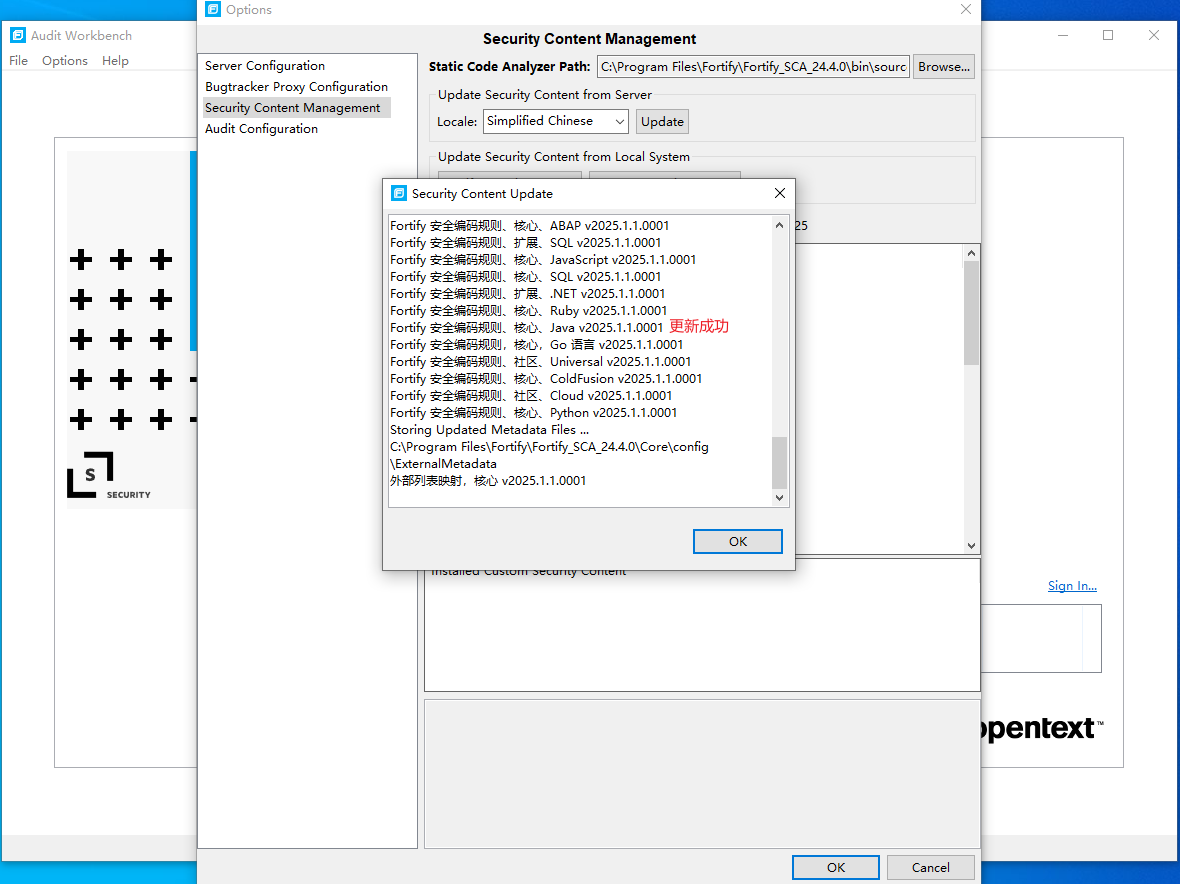Click Cancel in the Options window
The width and height of the screenshot is (1180, 884).
[x=930, y=867]
